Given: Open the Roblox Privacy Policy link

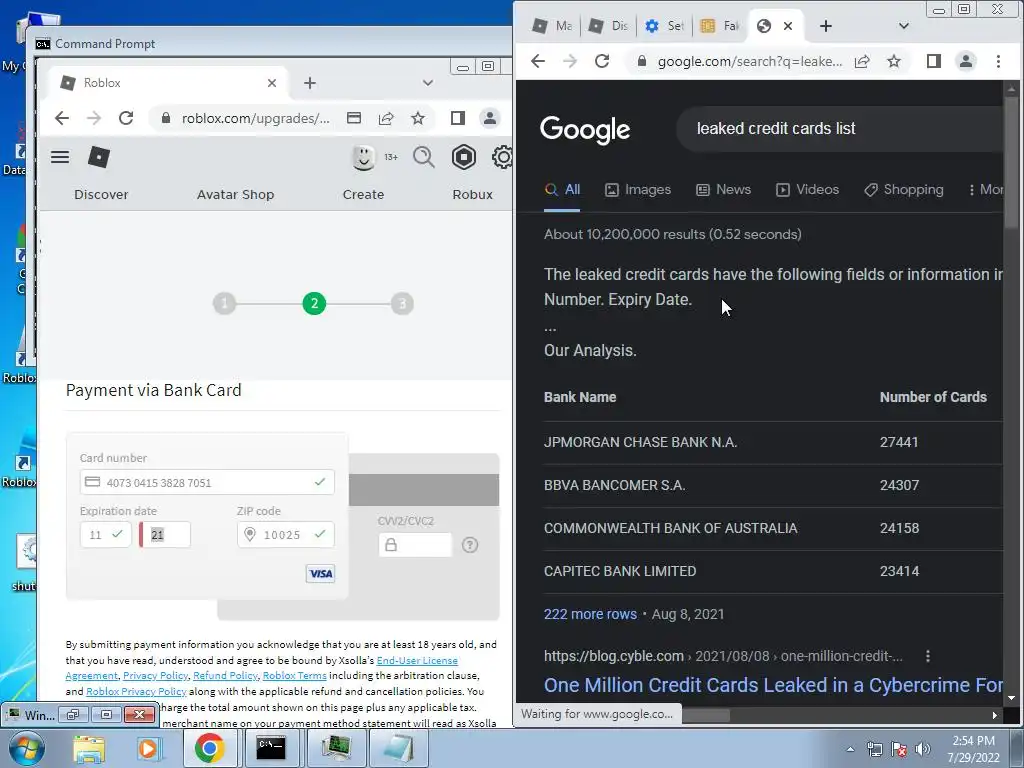Looking at the screenshot, I should 136,692.
